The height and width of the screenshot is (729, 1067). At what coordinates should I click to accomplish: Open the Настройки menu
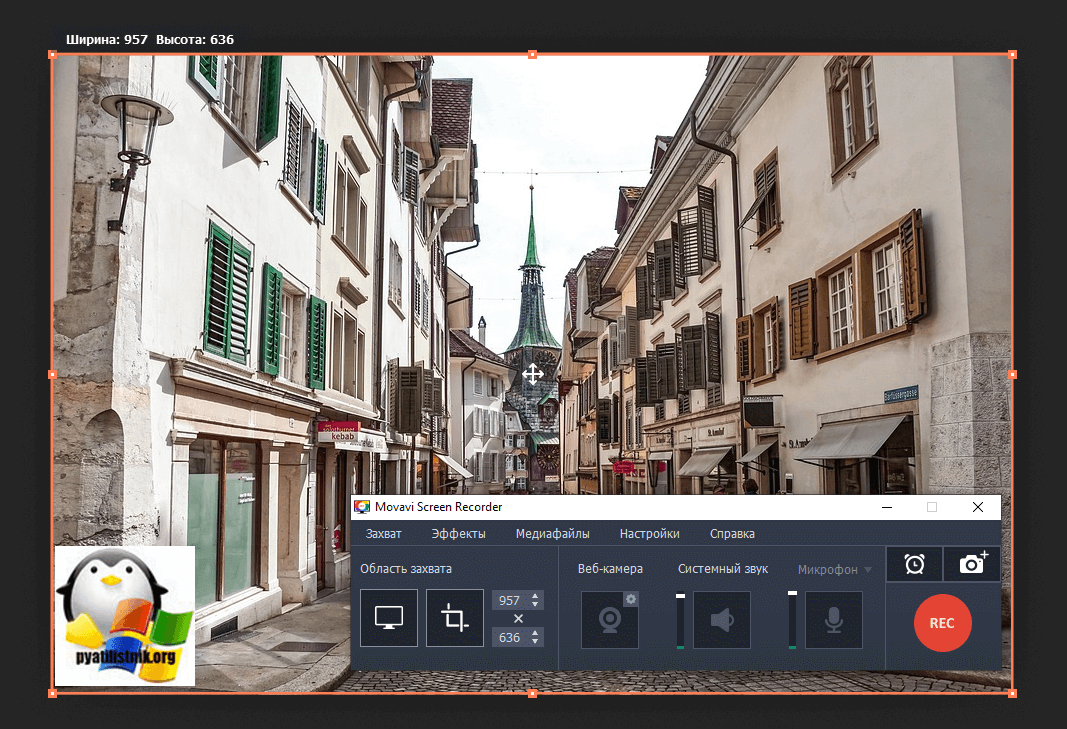[x=649, y=534]
